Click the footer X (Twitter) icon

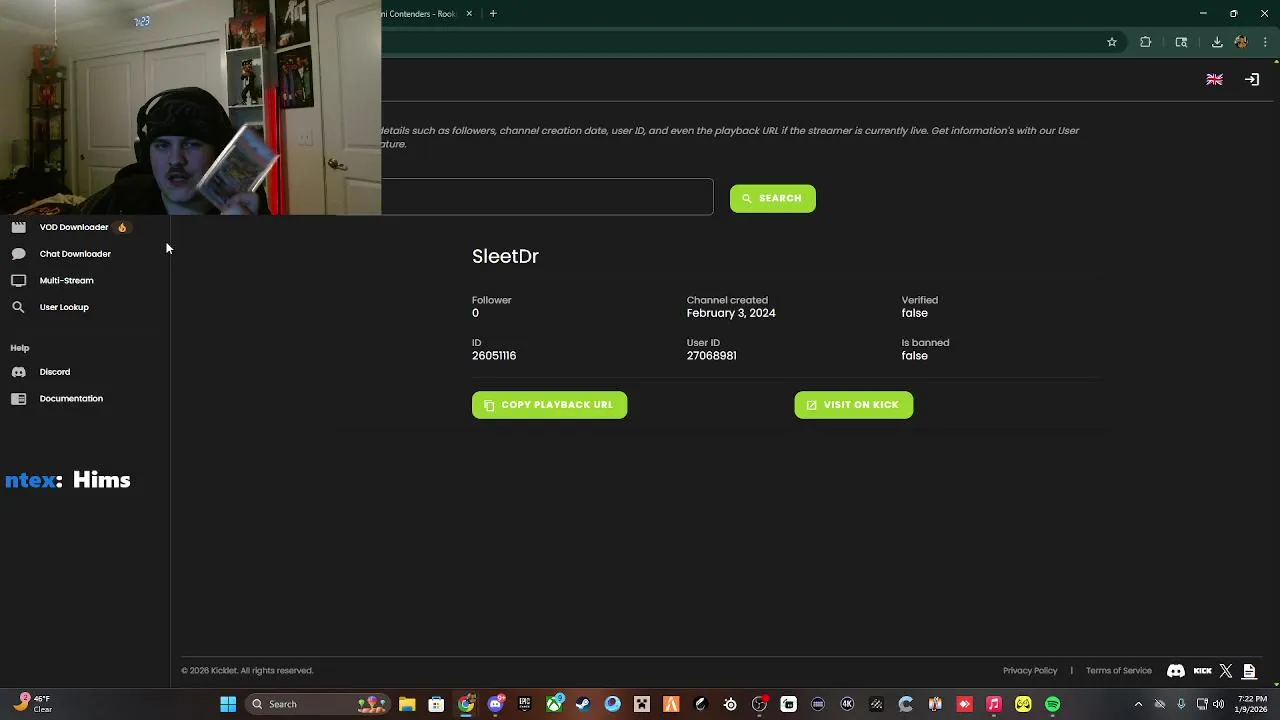pyautogui.click(x=1226, y=671)
